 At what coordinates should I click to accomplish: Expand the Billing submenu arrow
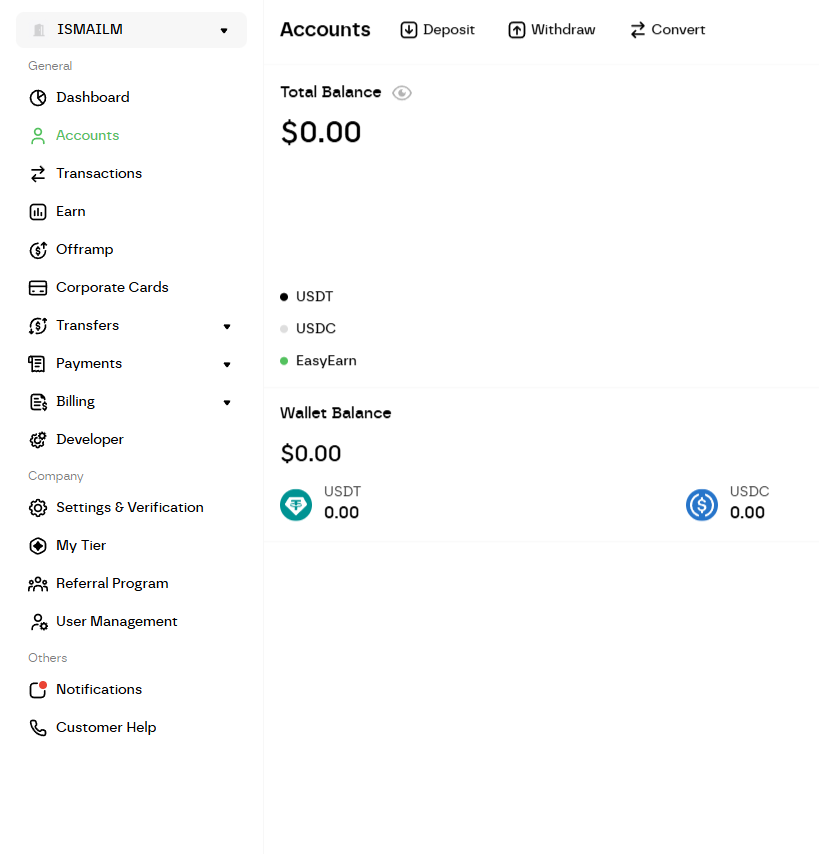click(227, 402)
